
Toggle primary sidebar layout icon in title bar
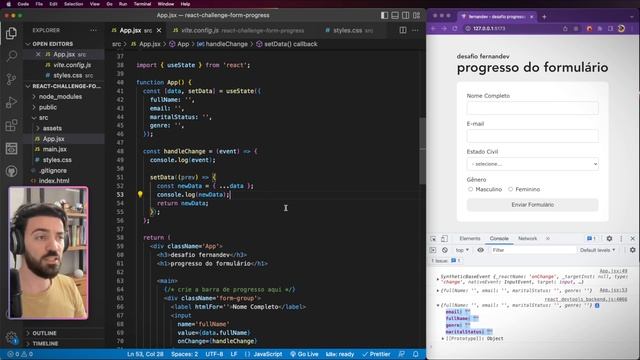(x=384, y=15)
